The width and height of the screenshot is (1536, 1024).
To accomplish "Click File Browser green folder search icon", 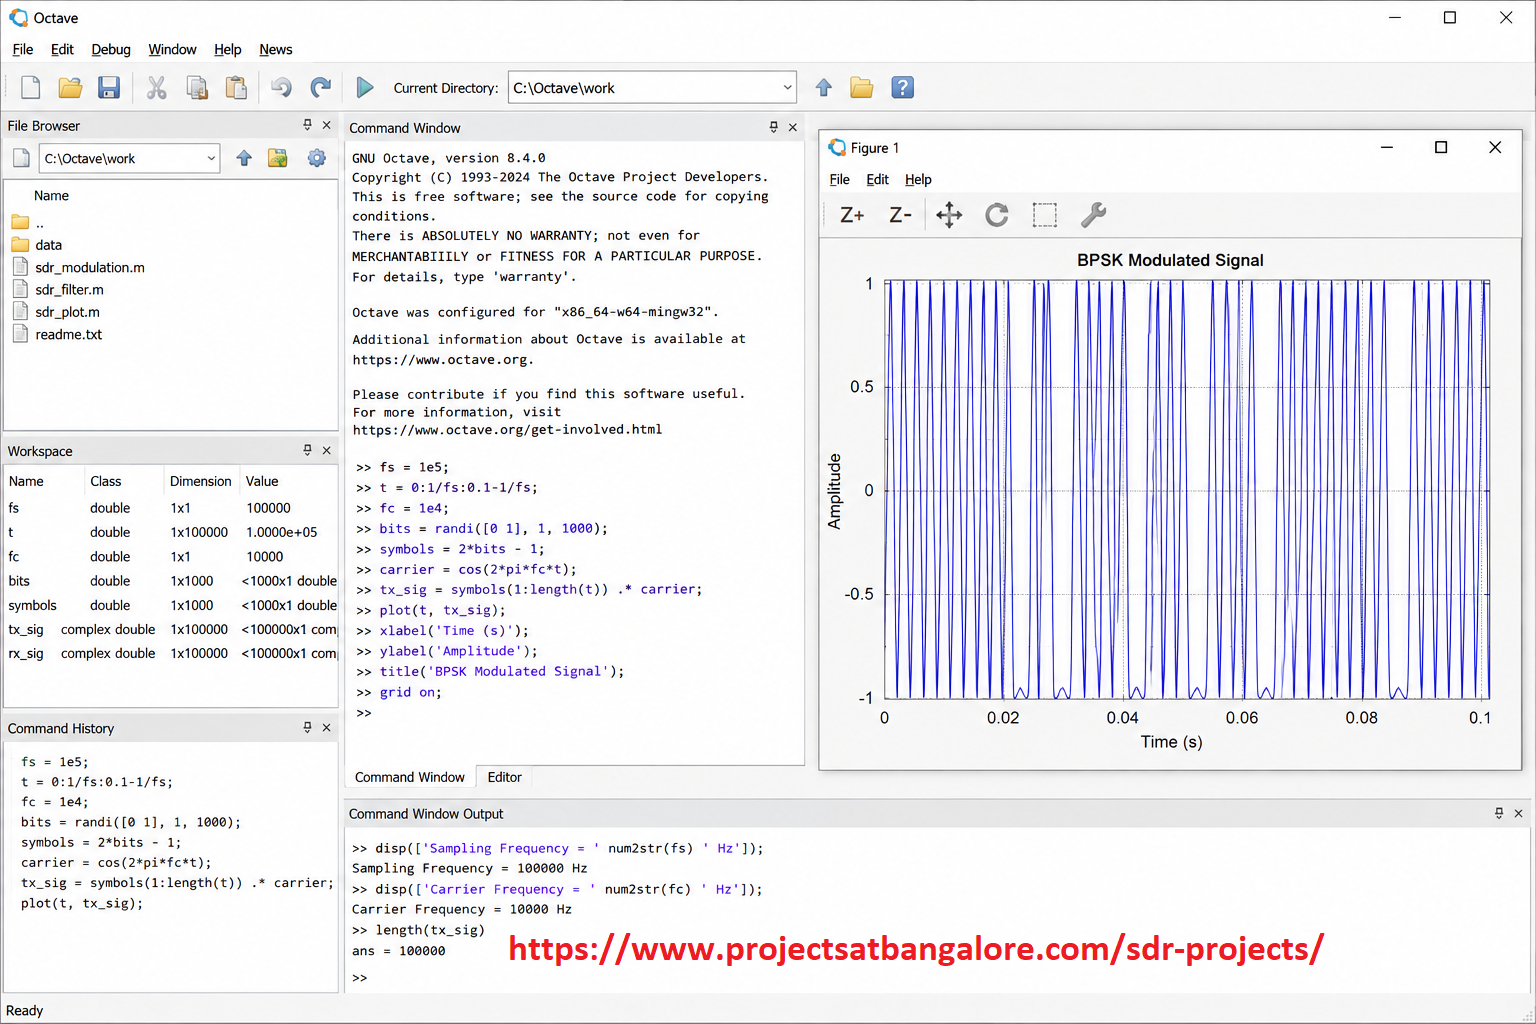I will tap(278, 158).
